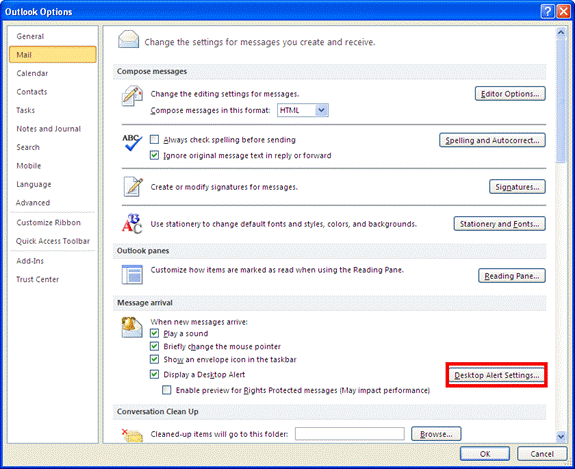Click the bell message arrival icon

tap(132, 327)
